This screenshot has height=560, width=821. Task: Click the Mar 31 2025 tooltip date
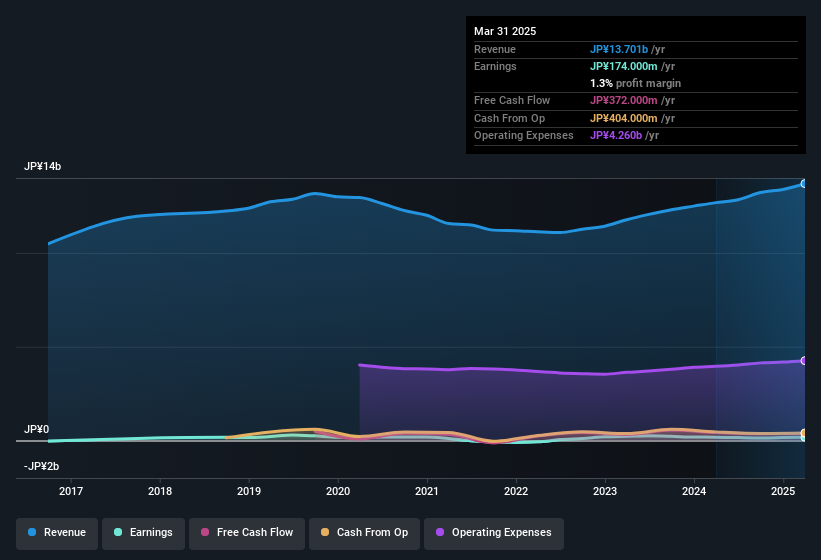505,31
